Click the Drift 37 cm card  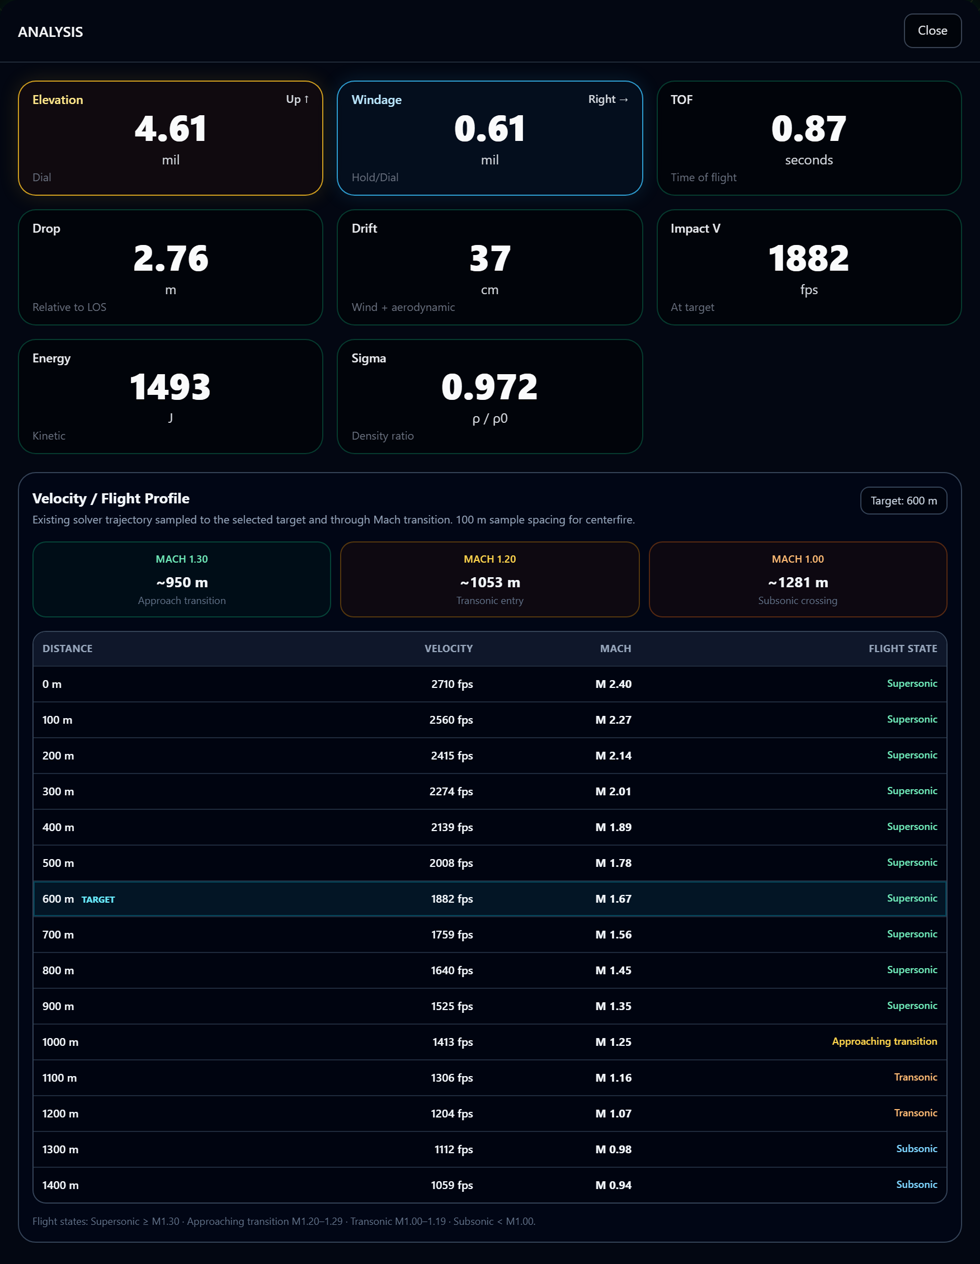click(490, 267)
